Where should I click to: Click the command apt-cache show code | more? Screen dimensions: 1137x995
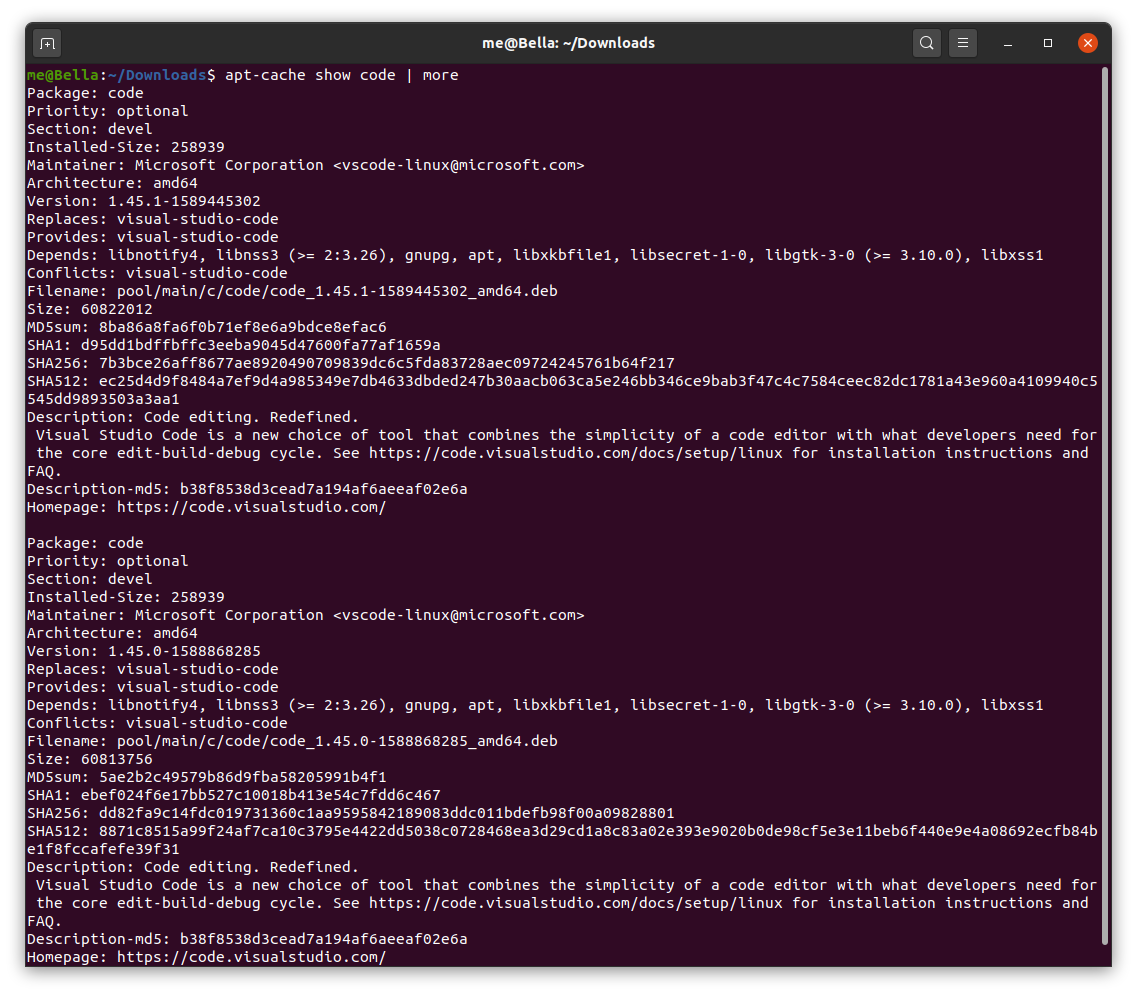tap(342, 75)
